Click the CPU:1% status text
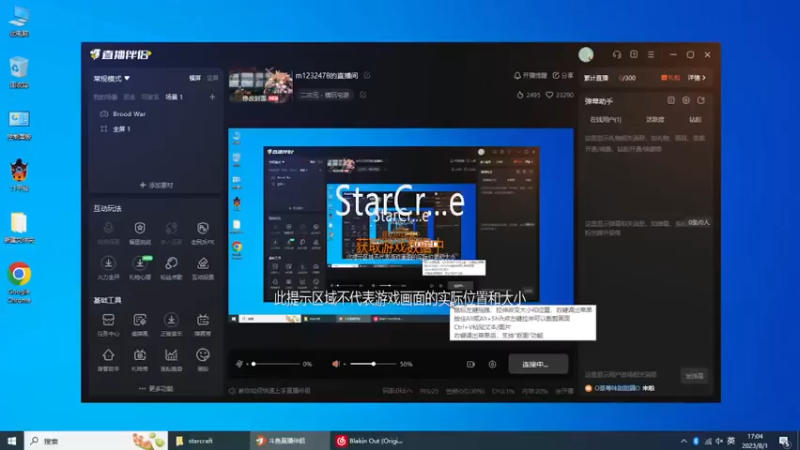 click(x=503, y=391)
